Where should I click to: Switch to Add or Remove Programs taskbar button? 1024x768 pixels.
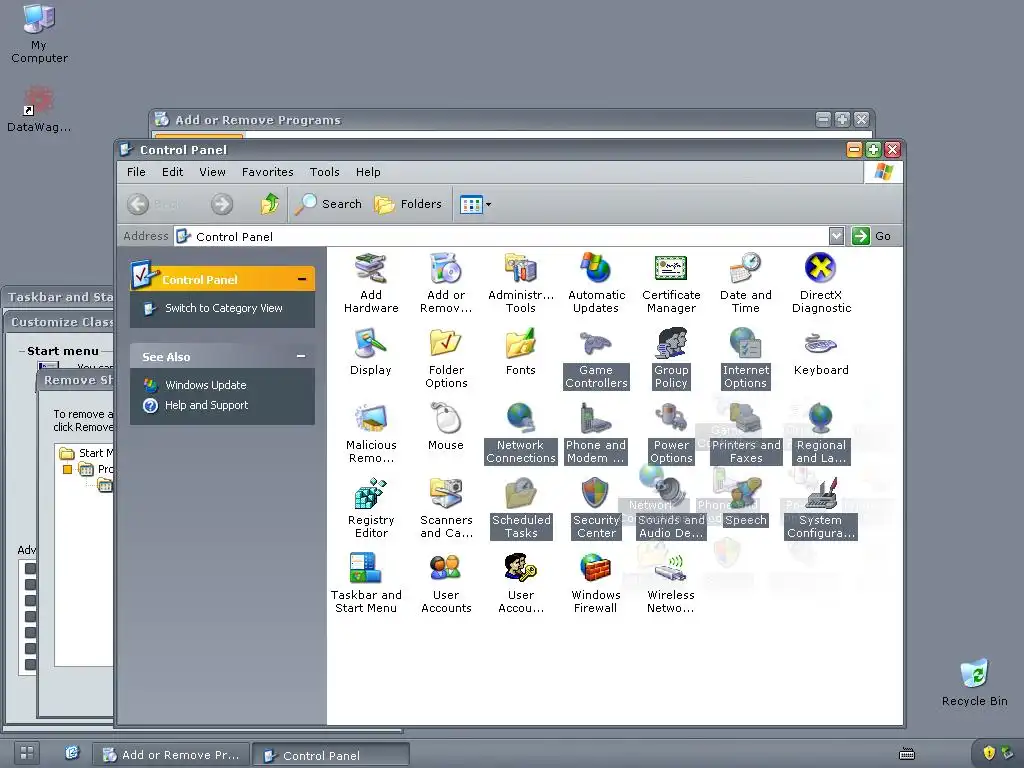point(171,754)
